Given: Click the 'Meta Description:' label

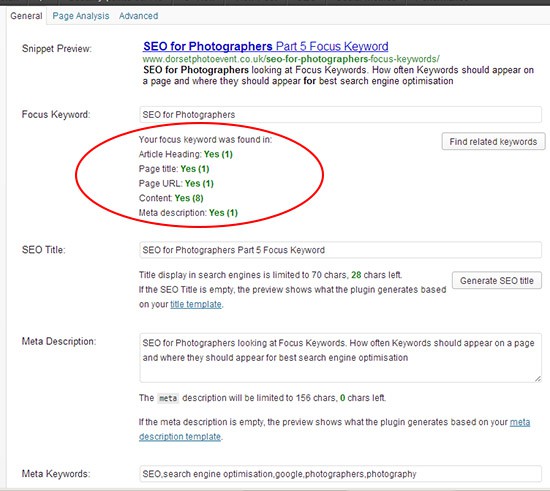Looking at the screenshot, I should pyautogui.click(x=59, y=341).
